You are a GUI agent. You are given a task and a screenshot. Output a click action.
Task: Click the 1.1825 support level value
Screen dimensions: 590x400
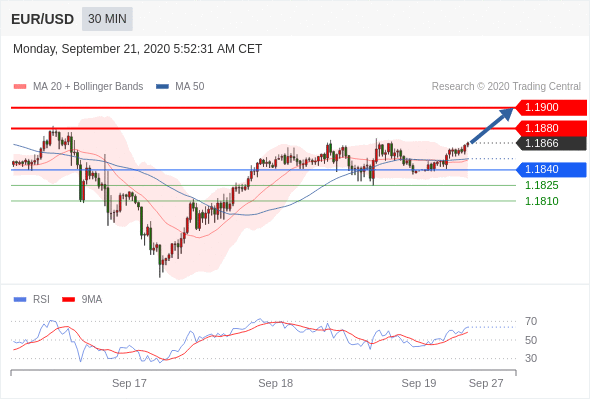point(541,186)
